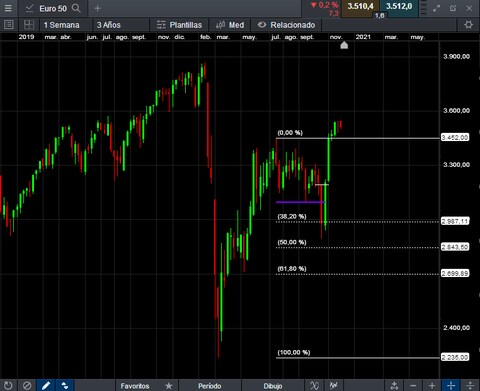Click the Relacionado button
This screenshot has width=480, height=391.
pyautogui.click(x=287, y=25)
